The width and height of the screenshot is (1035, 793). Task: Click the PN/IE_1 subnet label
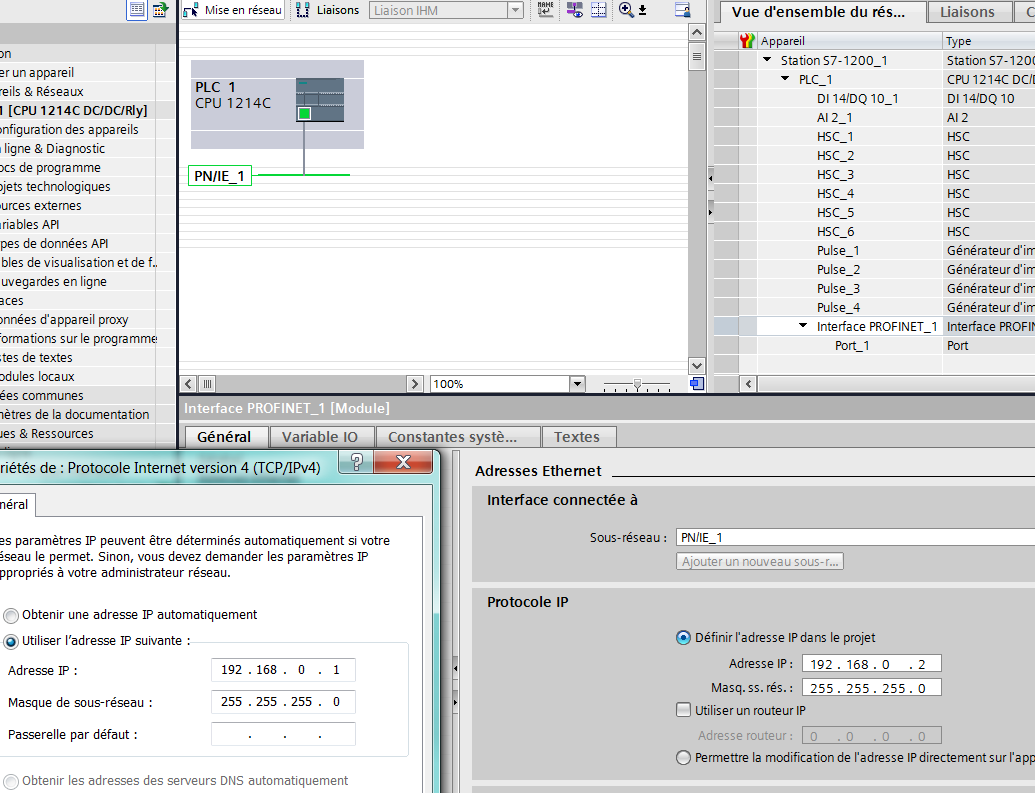click(x=219, y=176)
